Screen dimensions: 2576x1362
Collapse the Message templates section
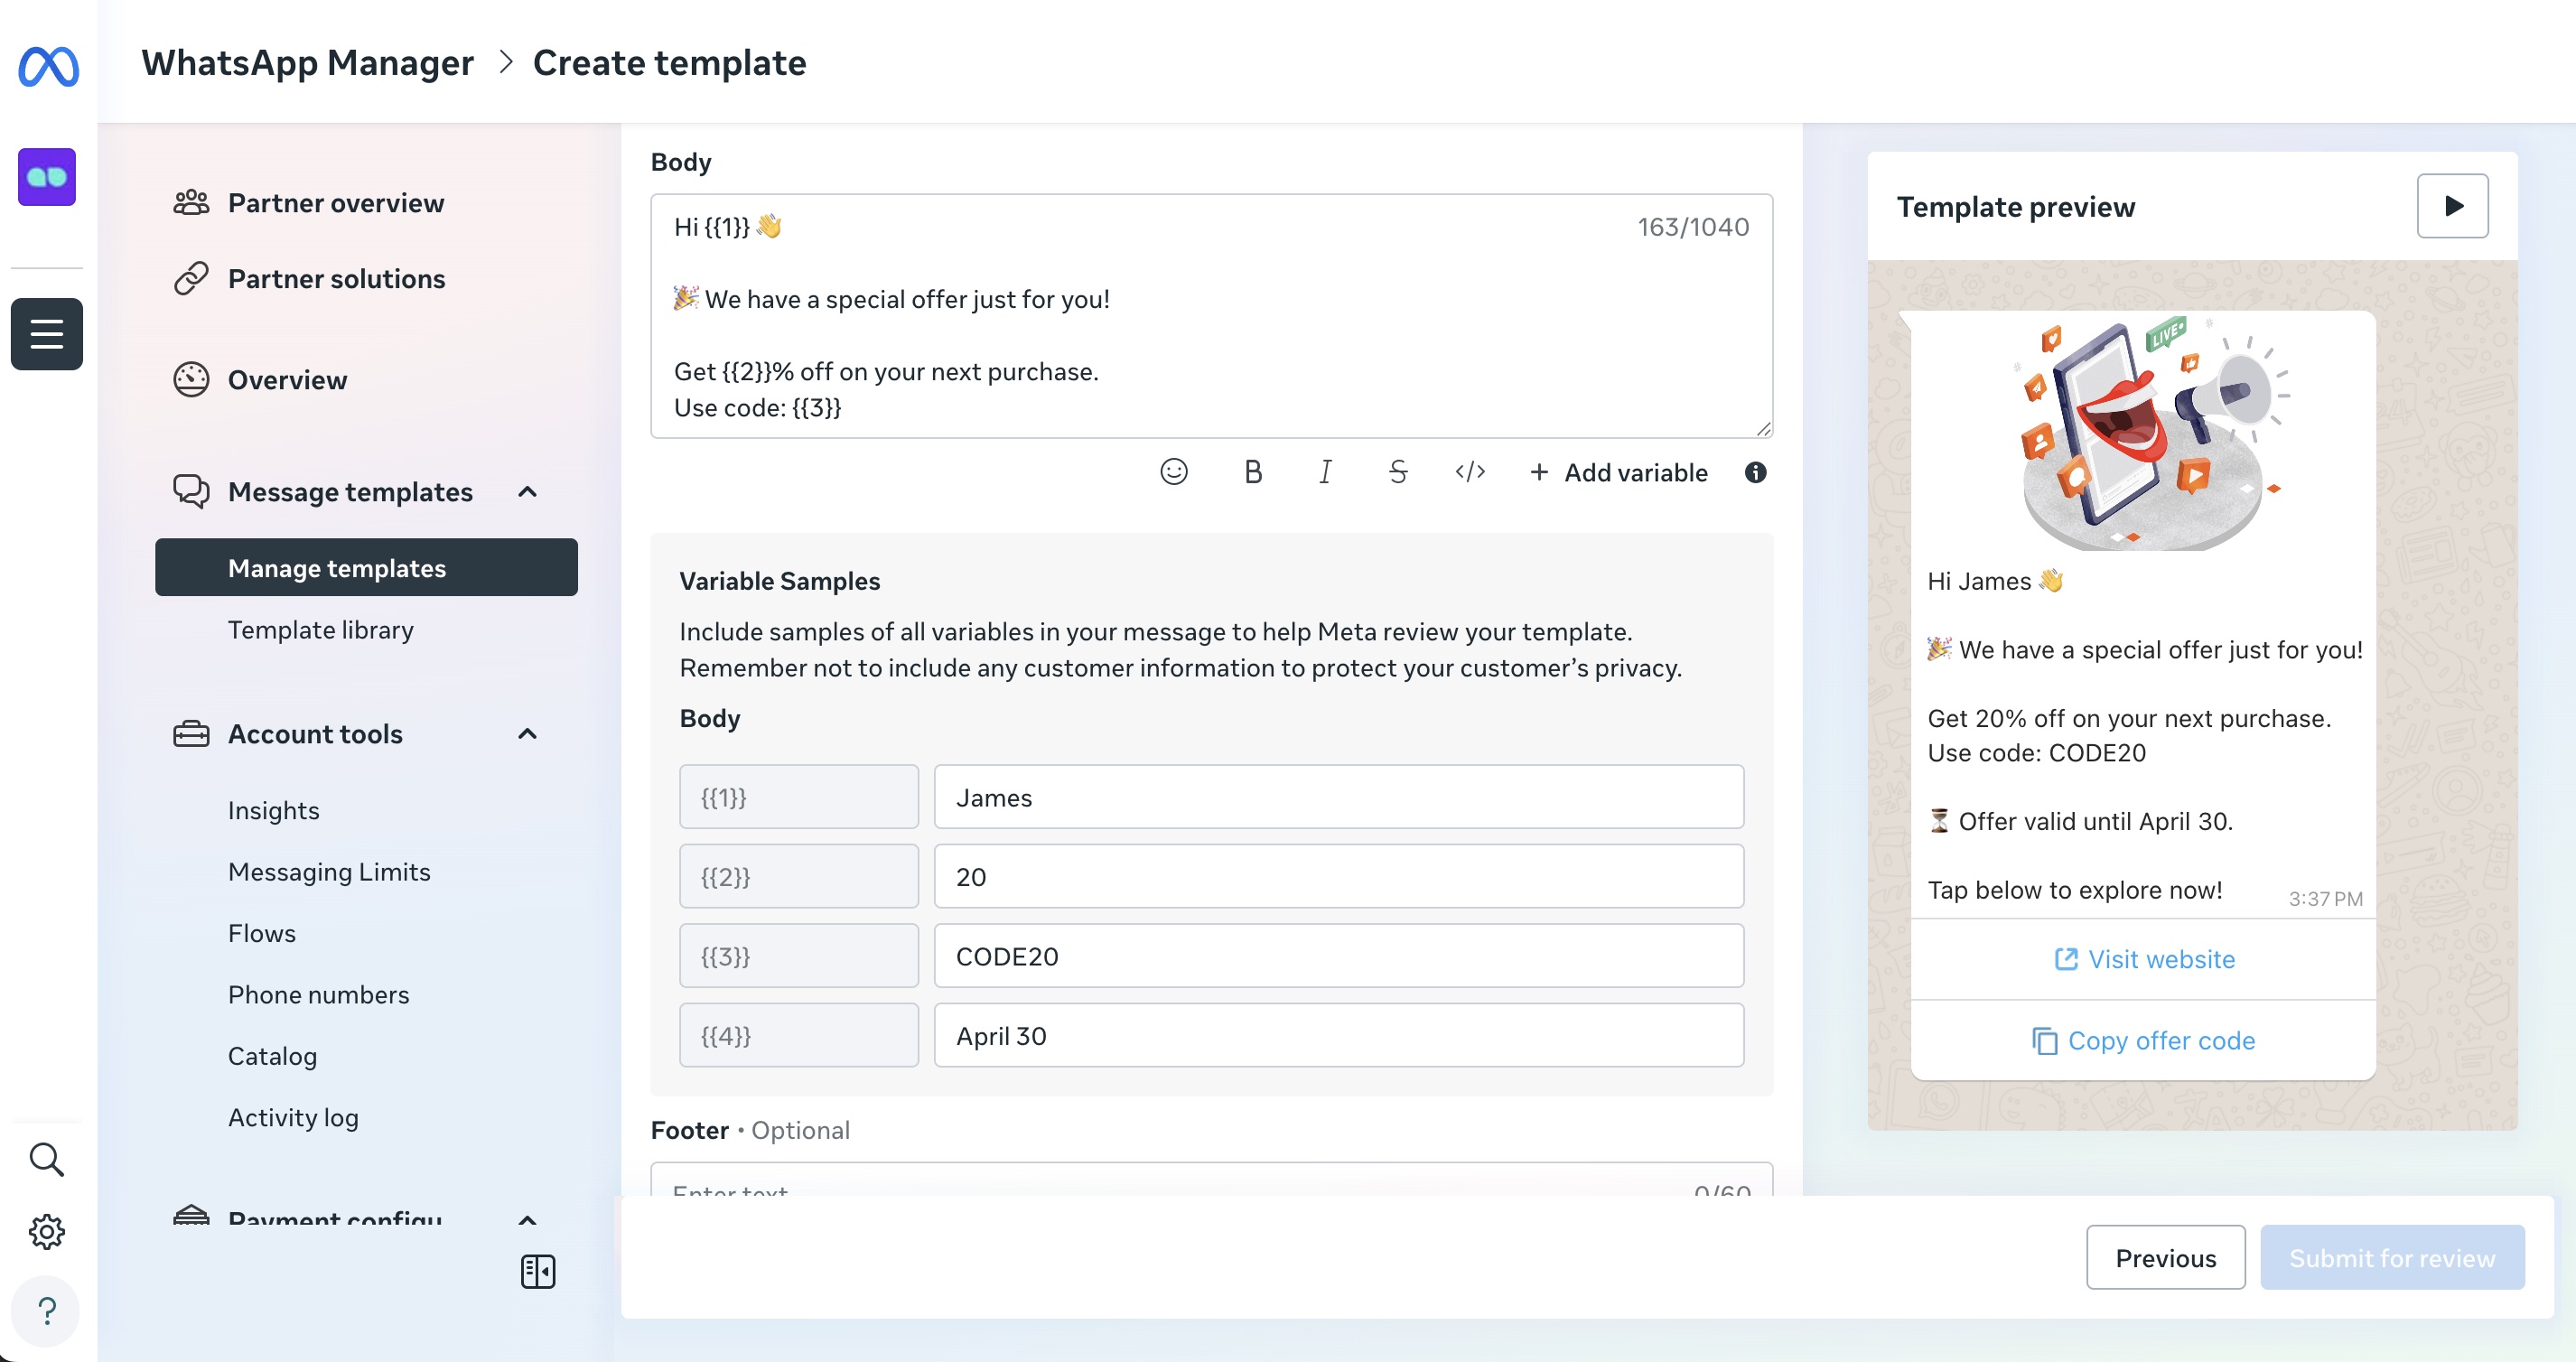coord(528,492)
